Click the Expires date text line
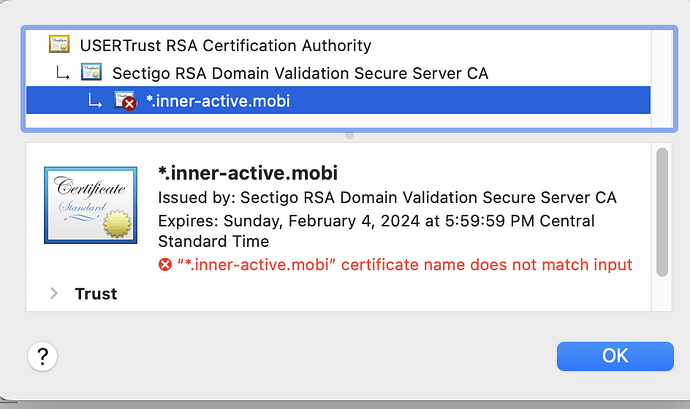The image size is (690, 409). [376, 220]
